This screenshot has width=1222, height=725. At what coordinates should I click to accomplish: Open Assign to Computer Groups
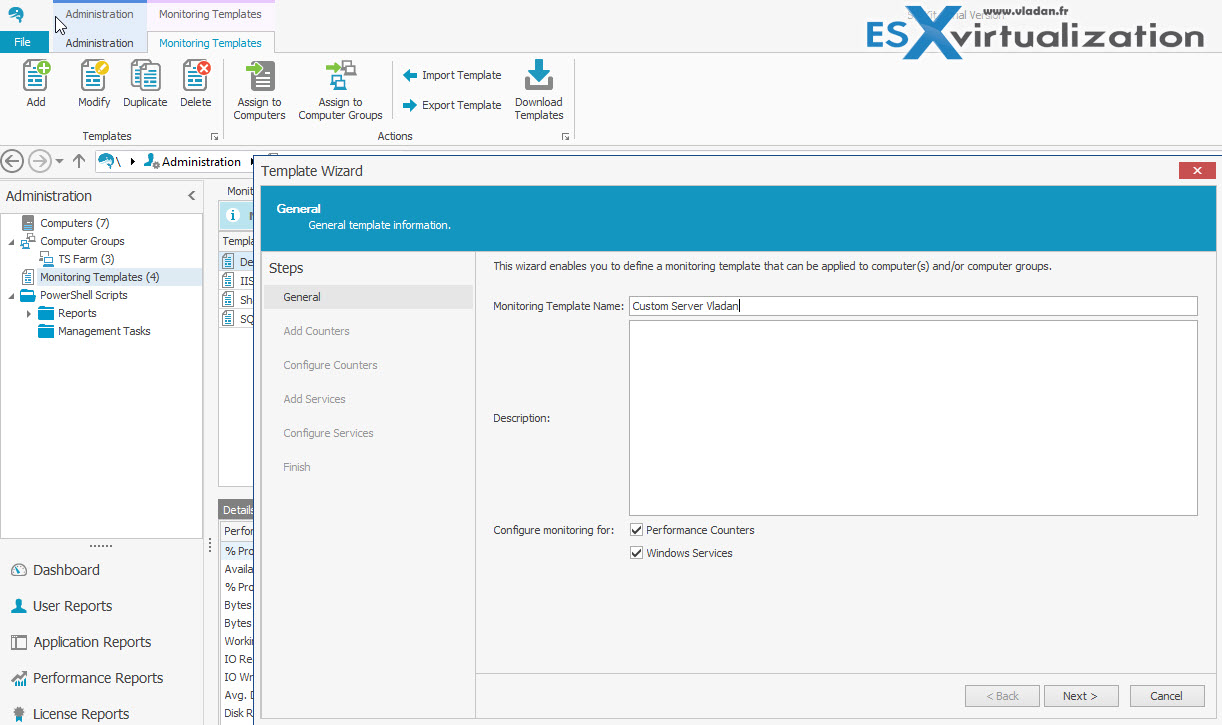(x=340, y=80)
